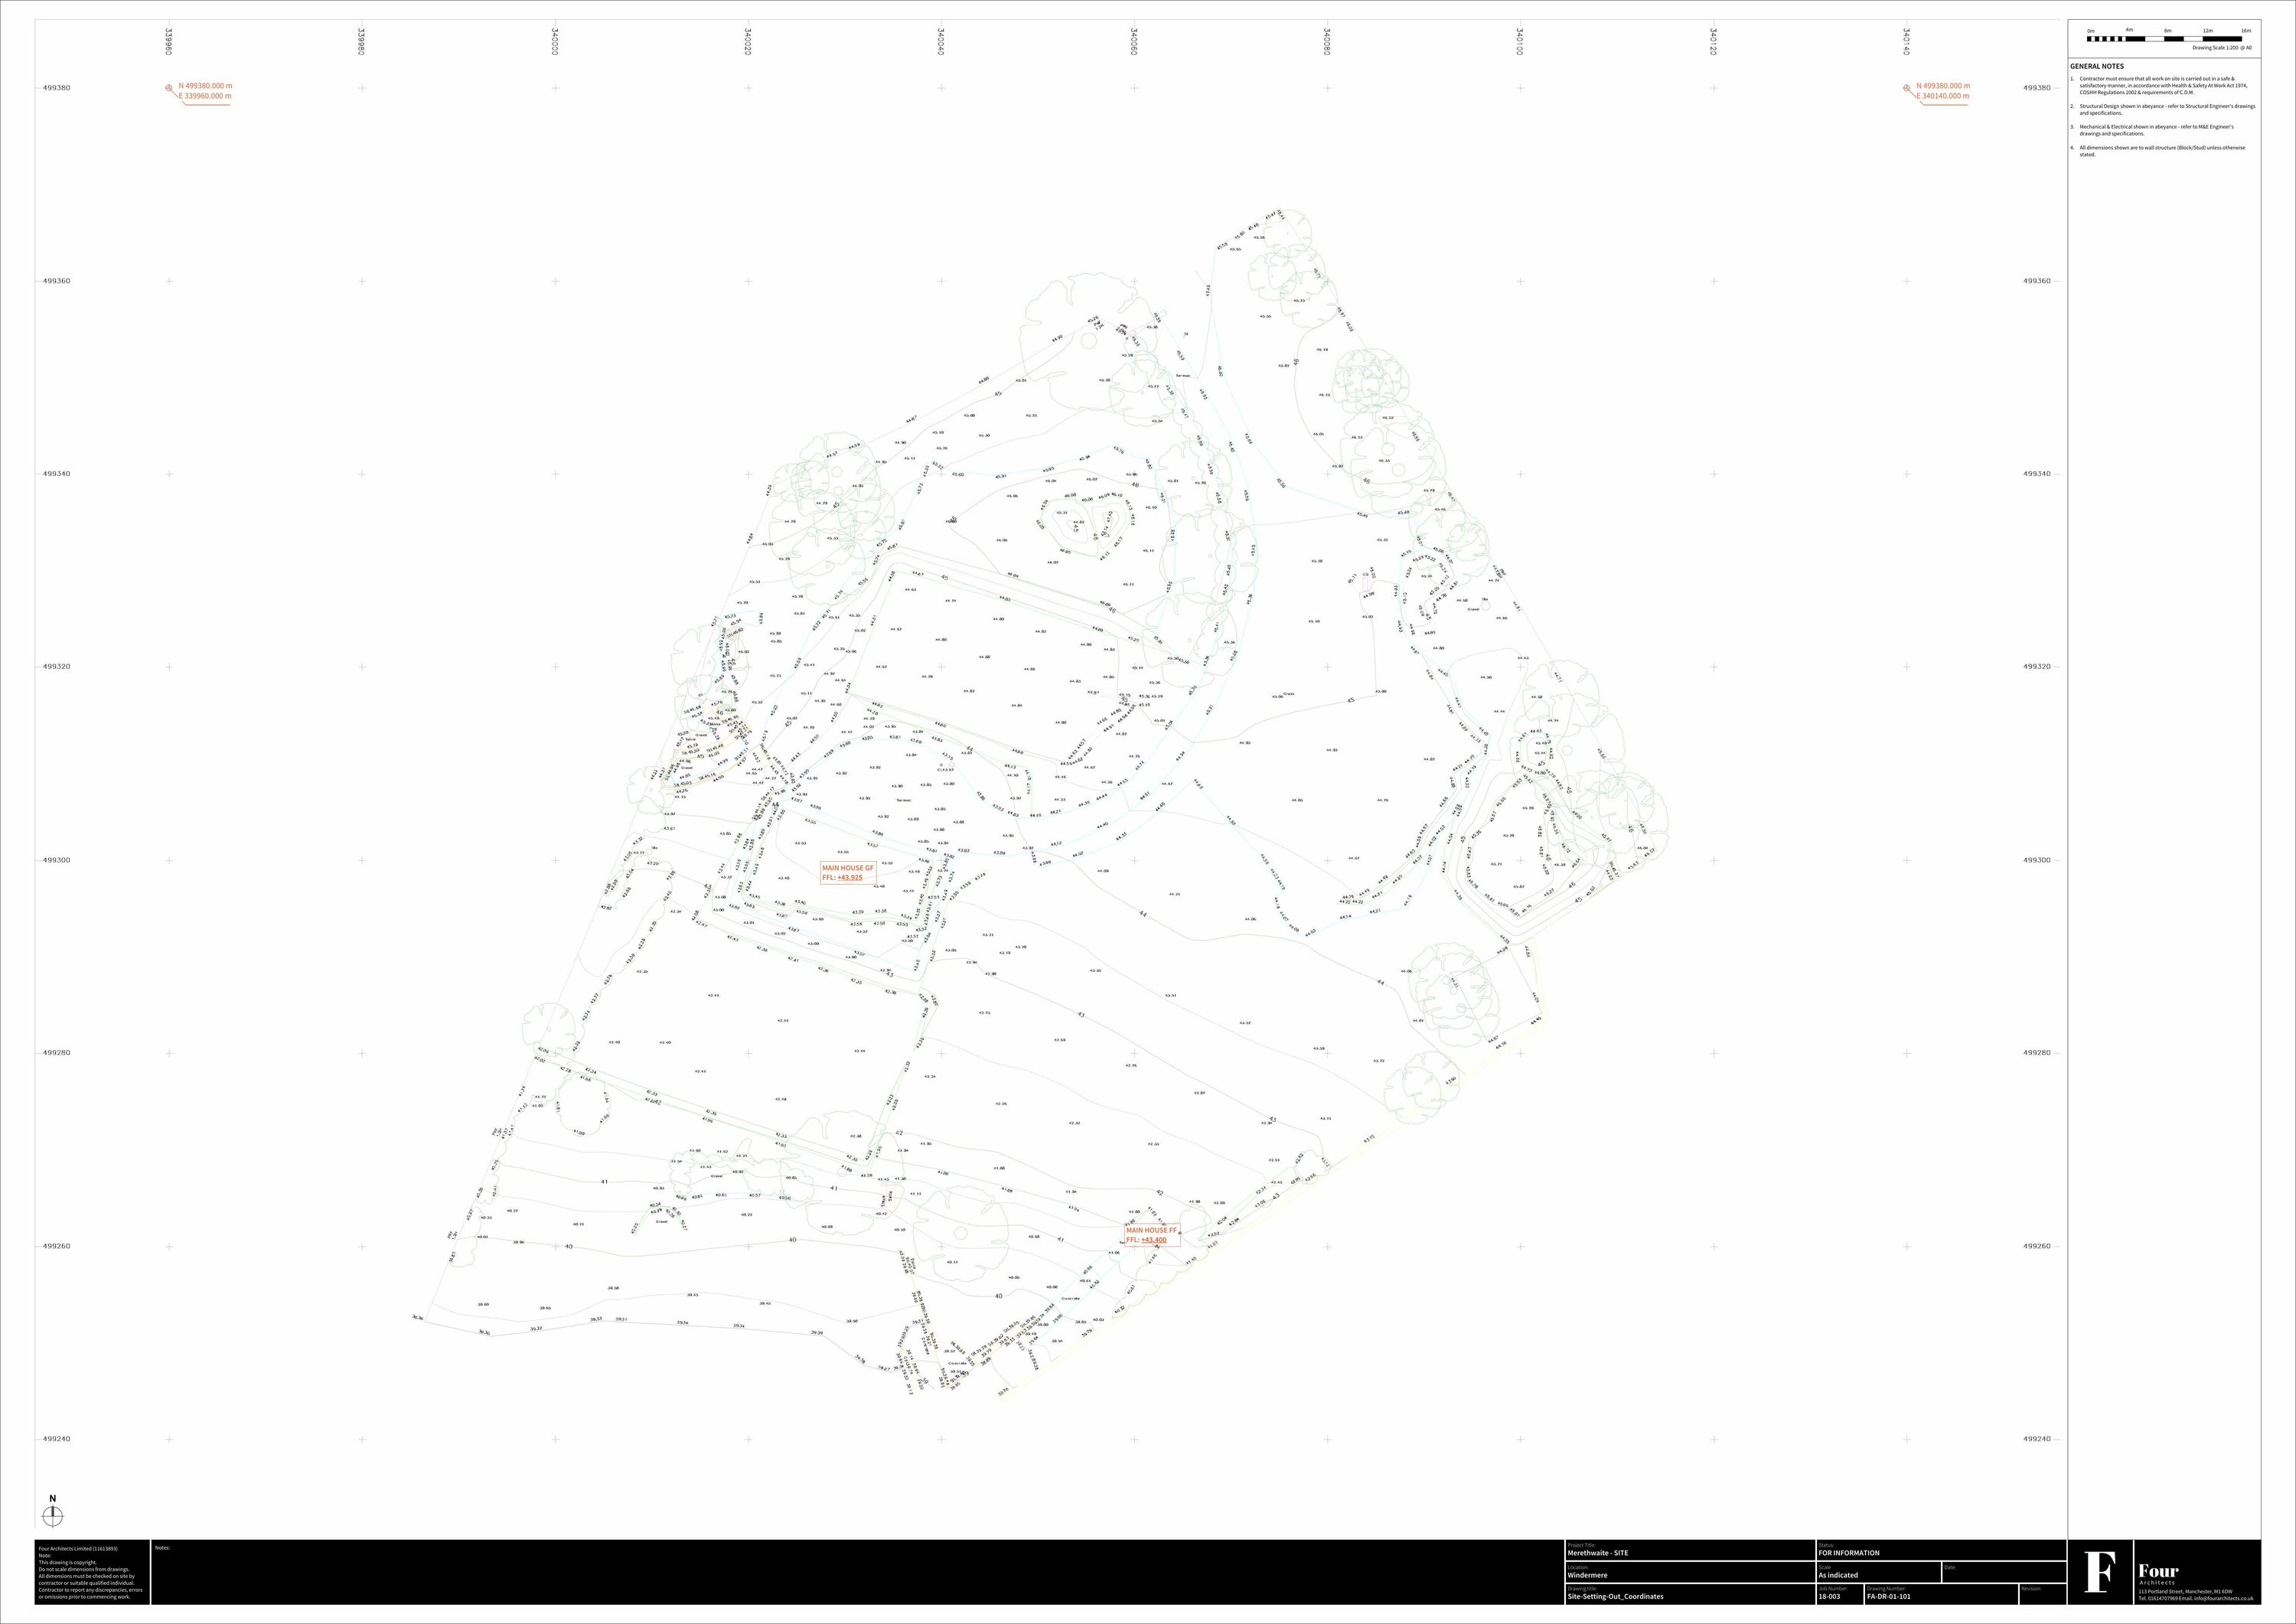
Task: Click the empty Revision field
Action: click(x=2041, y=1596)
